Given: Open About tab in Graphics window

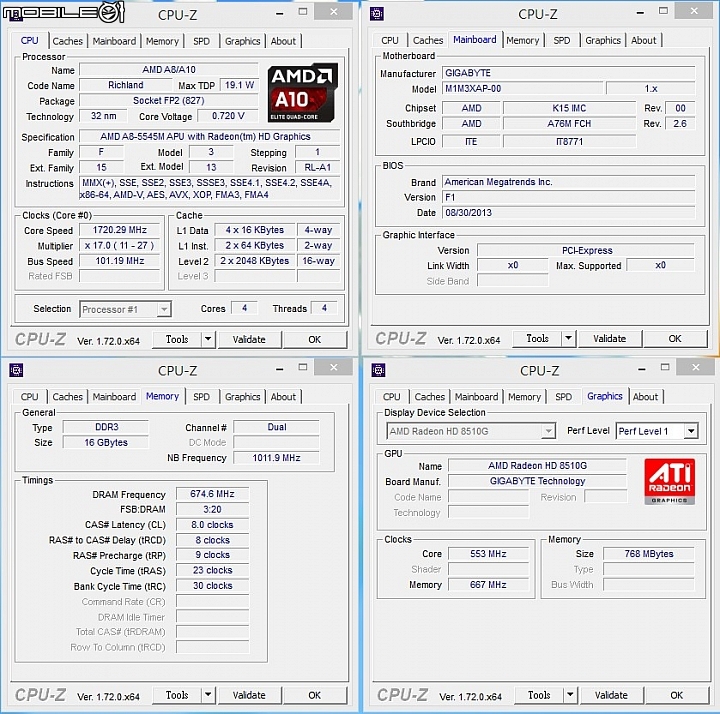Looking at the screenshot, I should coord(645,396).
